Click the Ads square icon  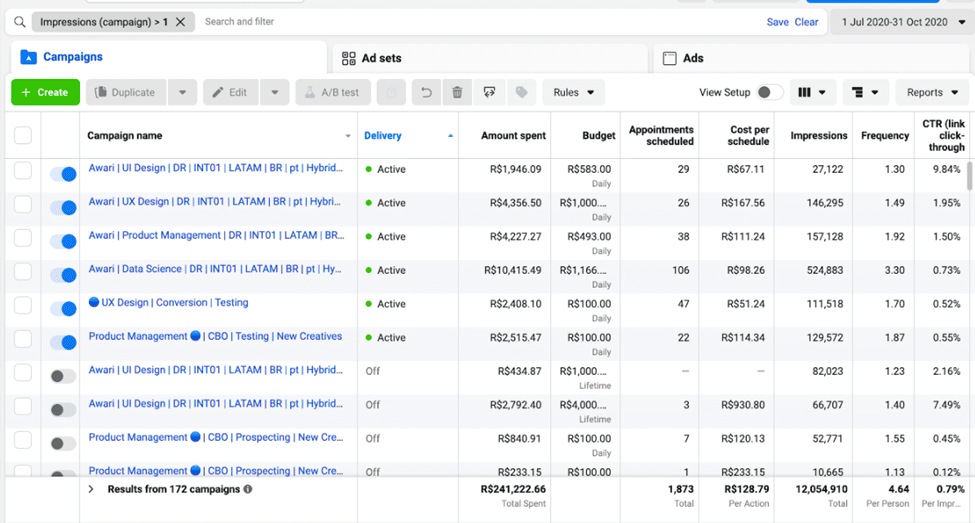(x=670, y=58)
